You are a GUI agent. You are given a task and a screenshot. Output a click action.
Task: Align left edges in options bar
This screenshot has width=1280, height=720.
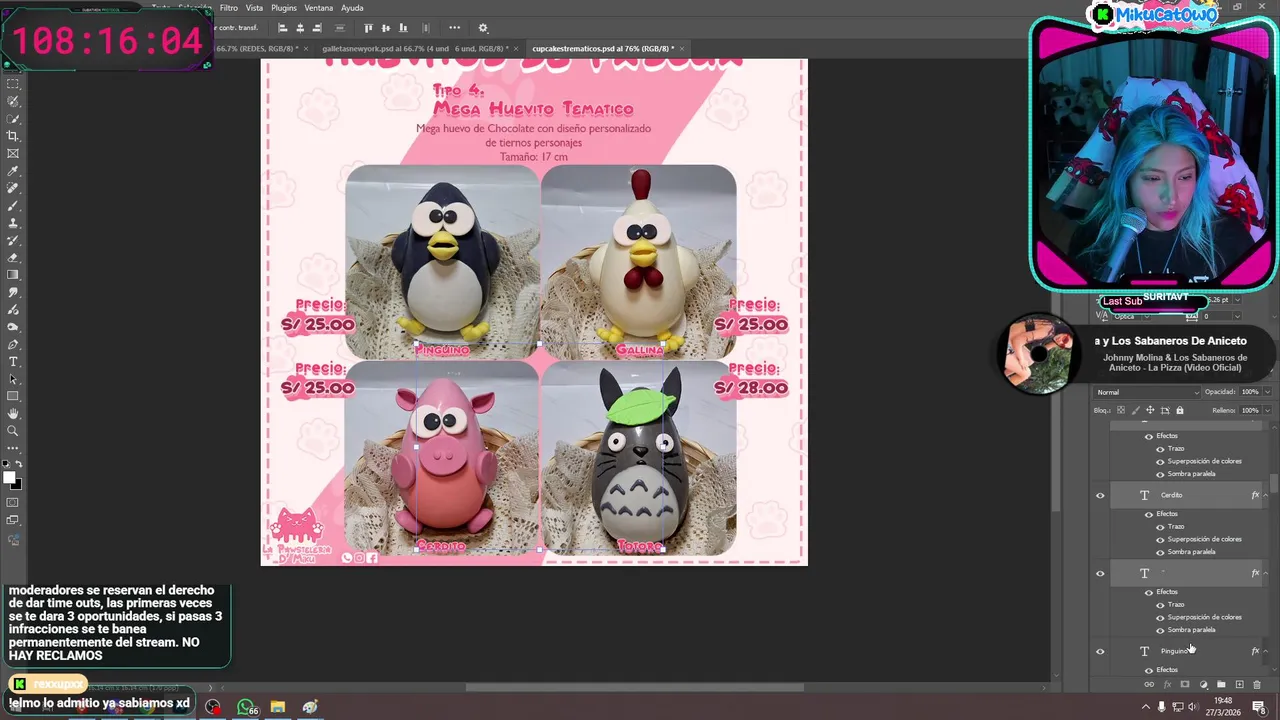pos(283,28)
